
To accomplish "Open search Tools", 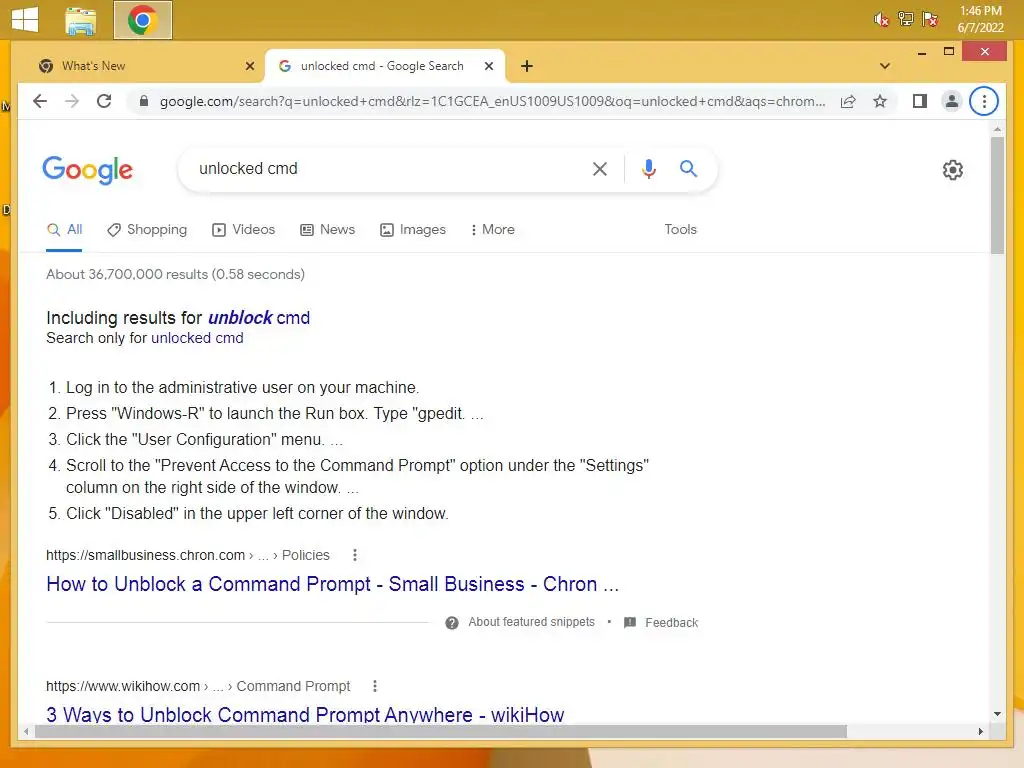I will pyautogui.click(x=680, y=230).
